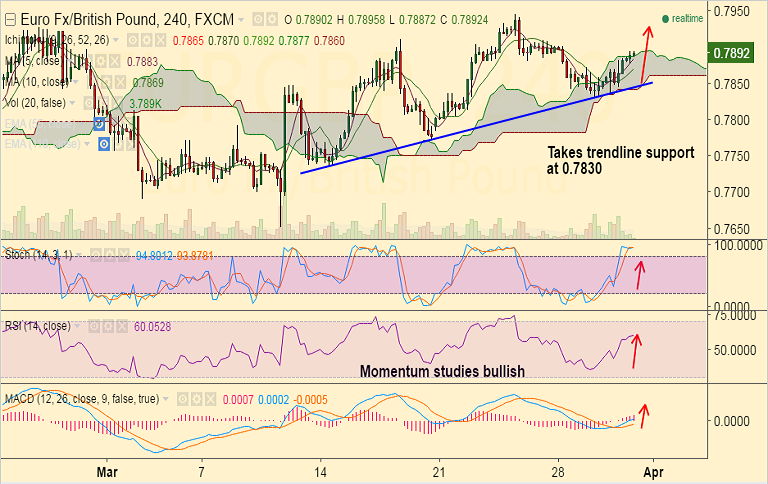Expand dropdown next to Euro Fx/British Pound title

241,20
